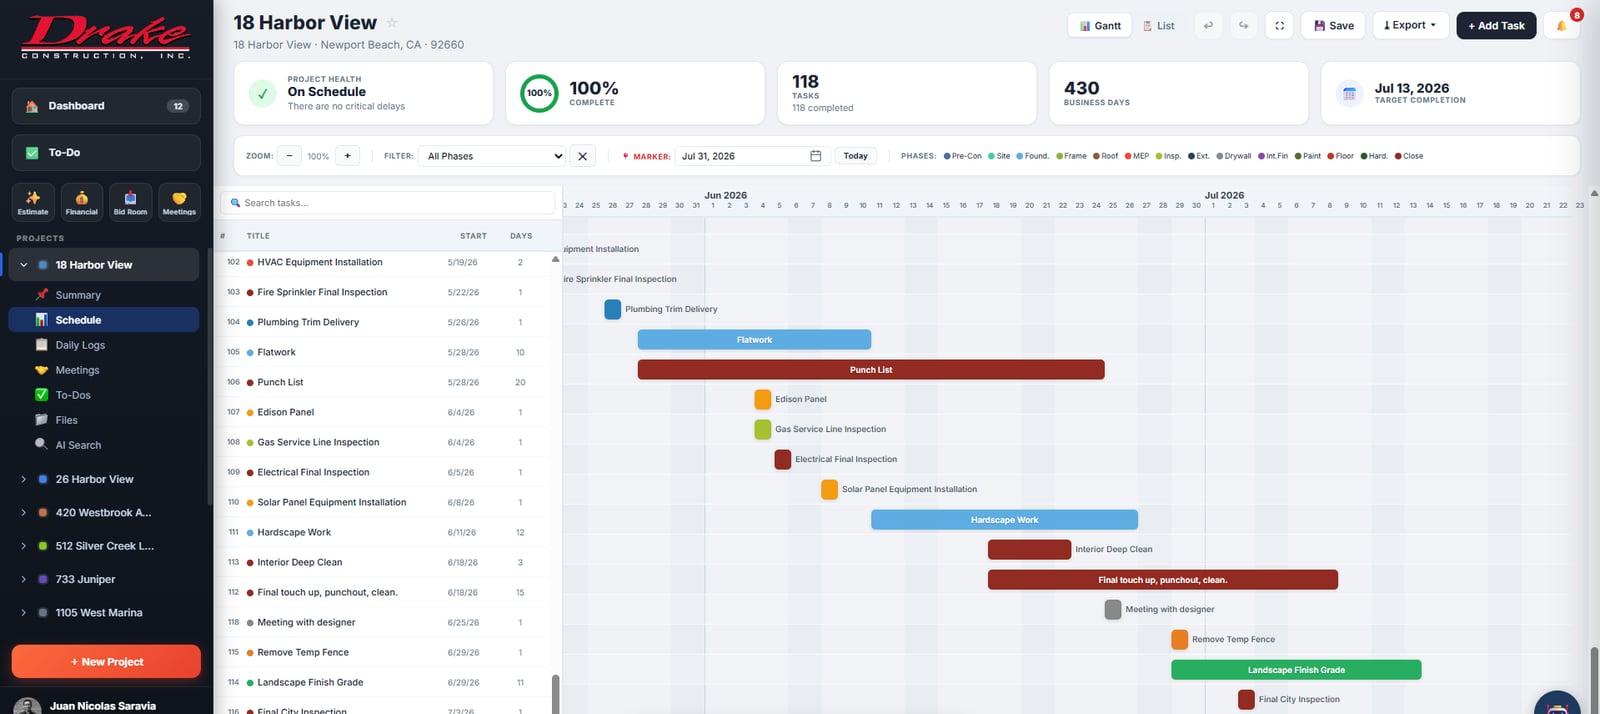Open the All Phases filter dropdown
The image size is (1600, 714).
(x=494, y=156)
